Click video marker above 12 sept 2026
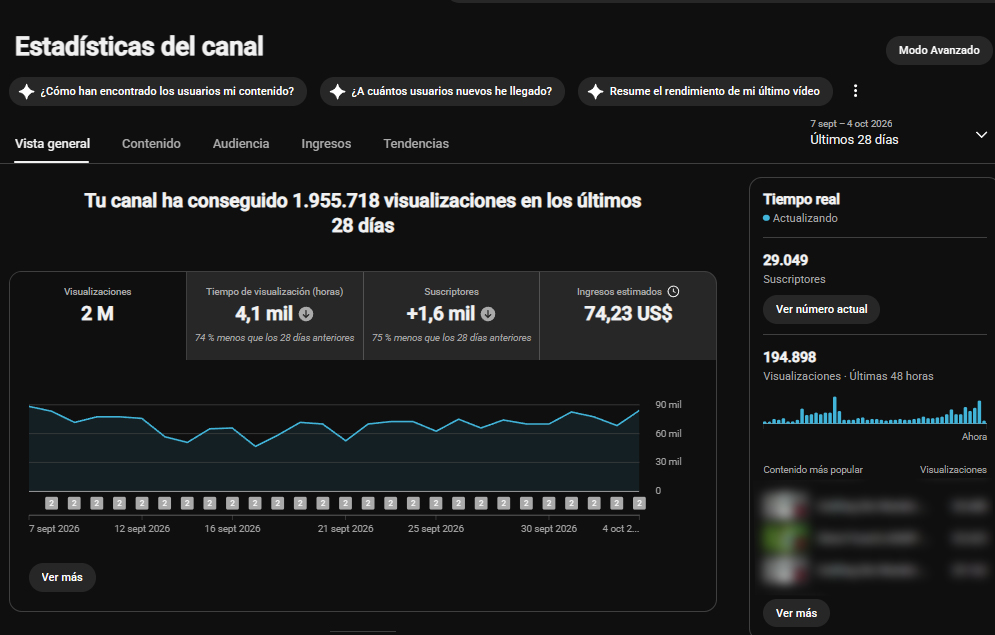The image size is (995, 635). [142, 503]
